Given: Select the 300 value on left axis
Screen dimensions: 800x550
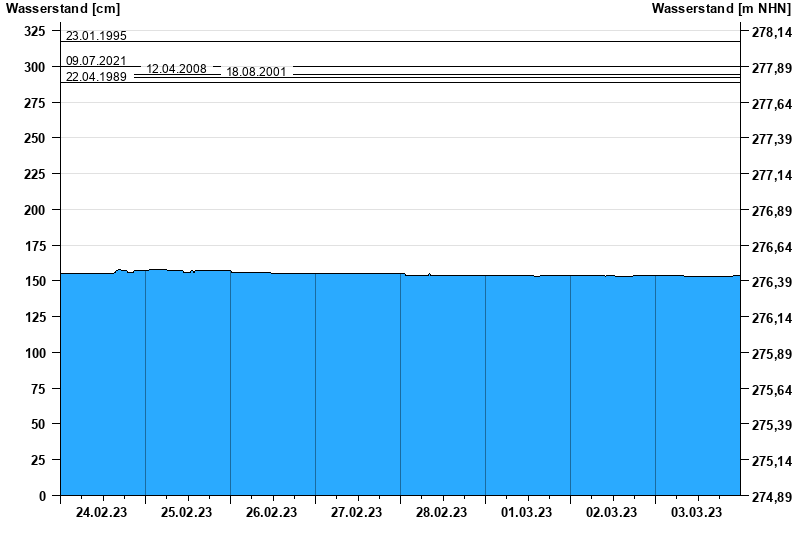Looking at the screenshot, I should coord(35,67).
